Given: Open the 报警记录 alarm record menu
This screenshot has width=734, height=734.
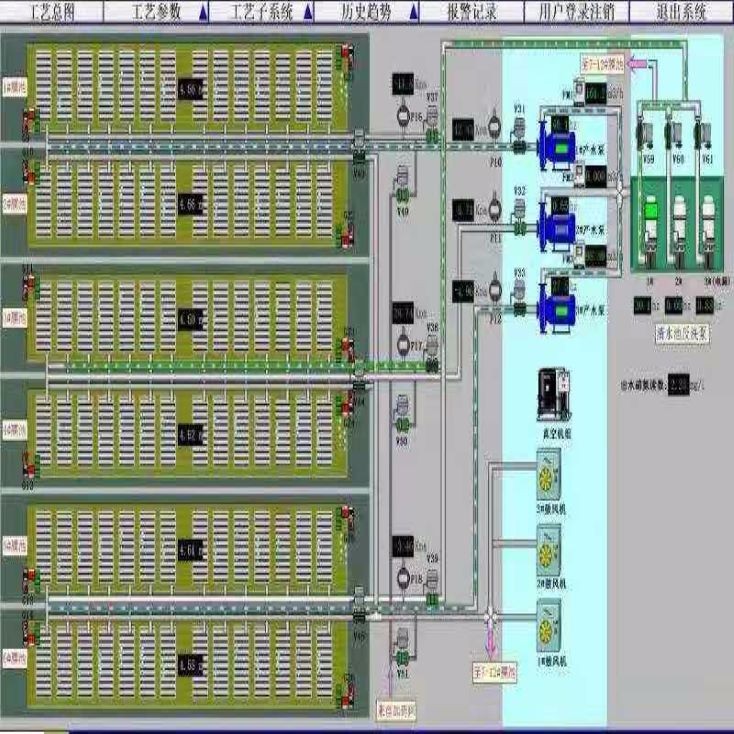Looking at the screenshot, I should point(473,12).
